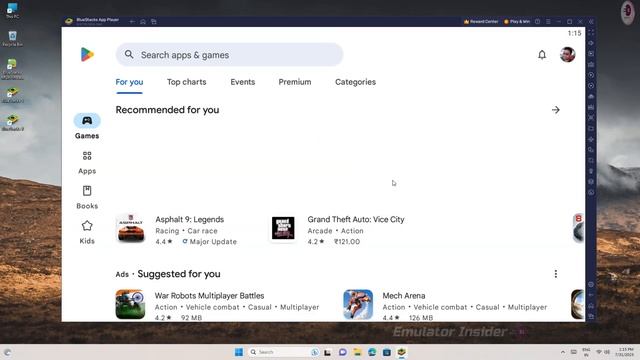Select Kids in the sidebar
This screenshot has width=640, height=360.
[x=87, y=233]
